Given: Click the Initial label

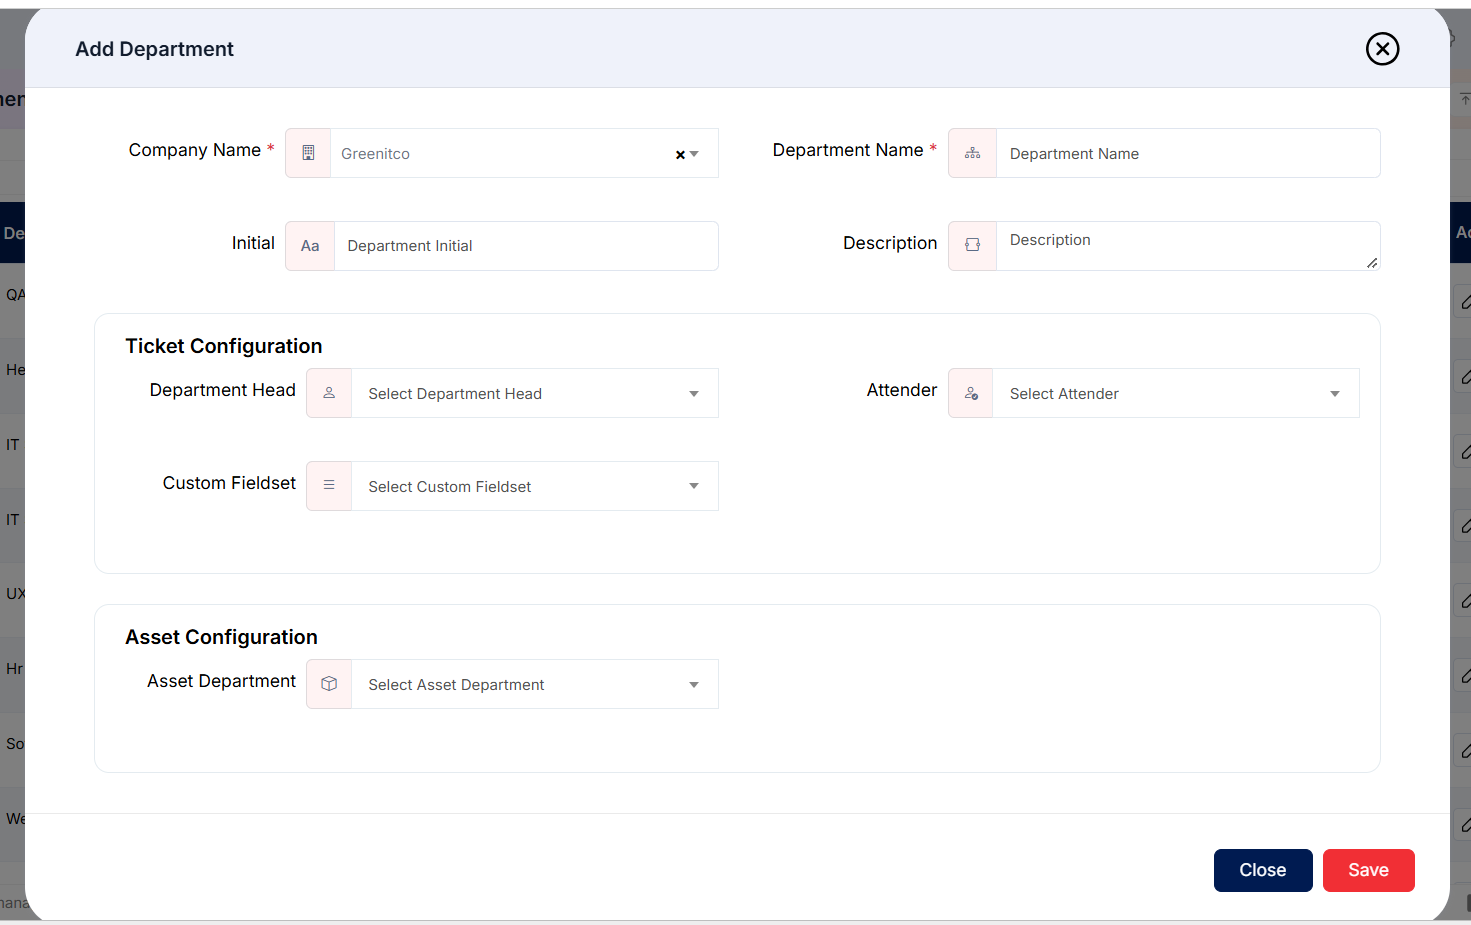Looking at the screenshot, I should [253, 243].
